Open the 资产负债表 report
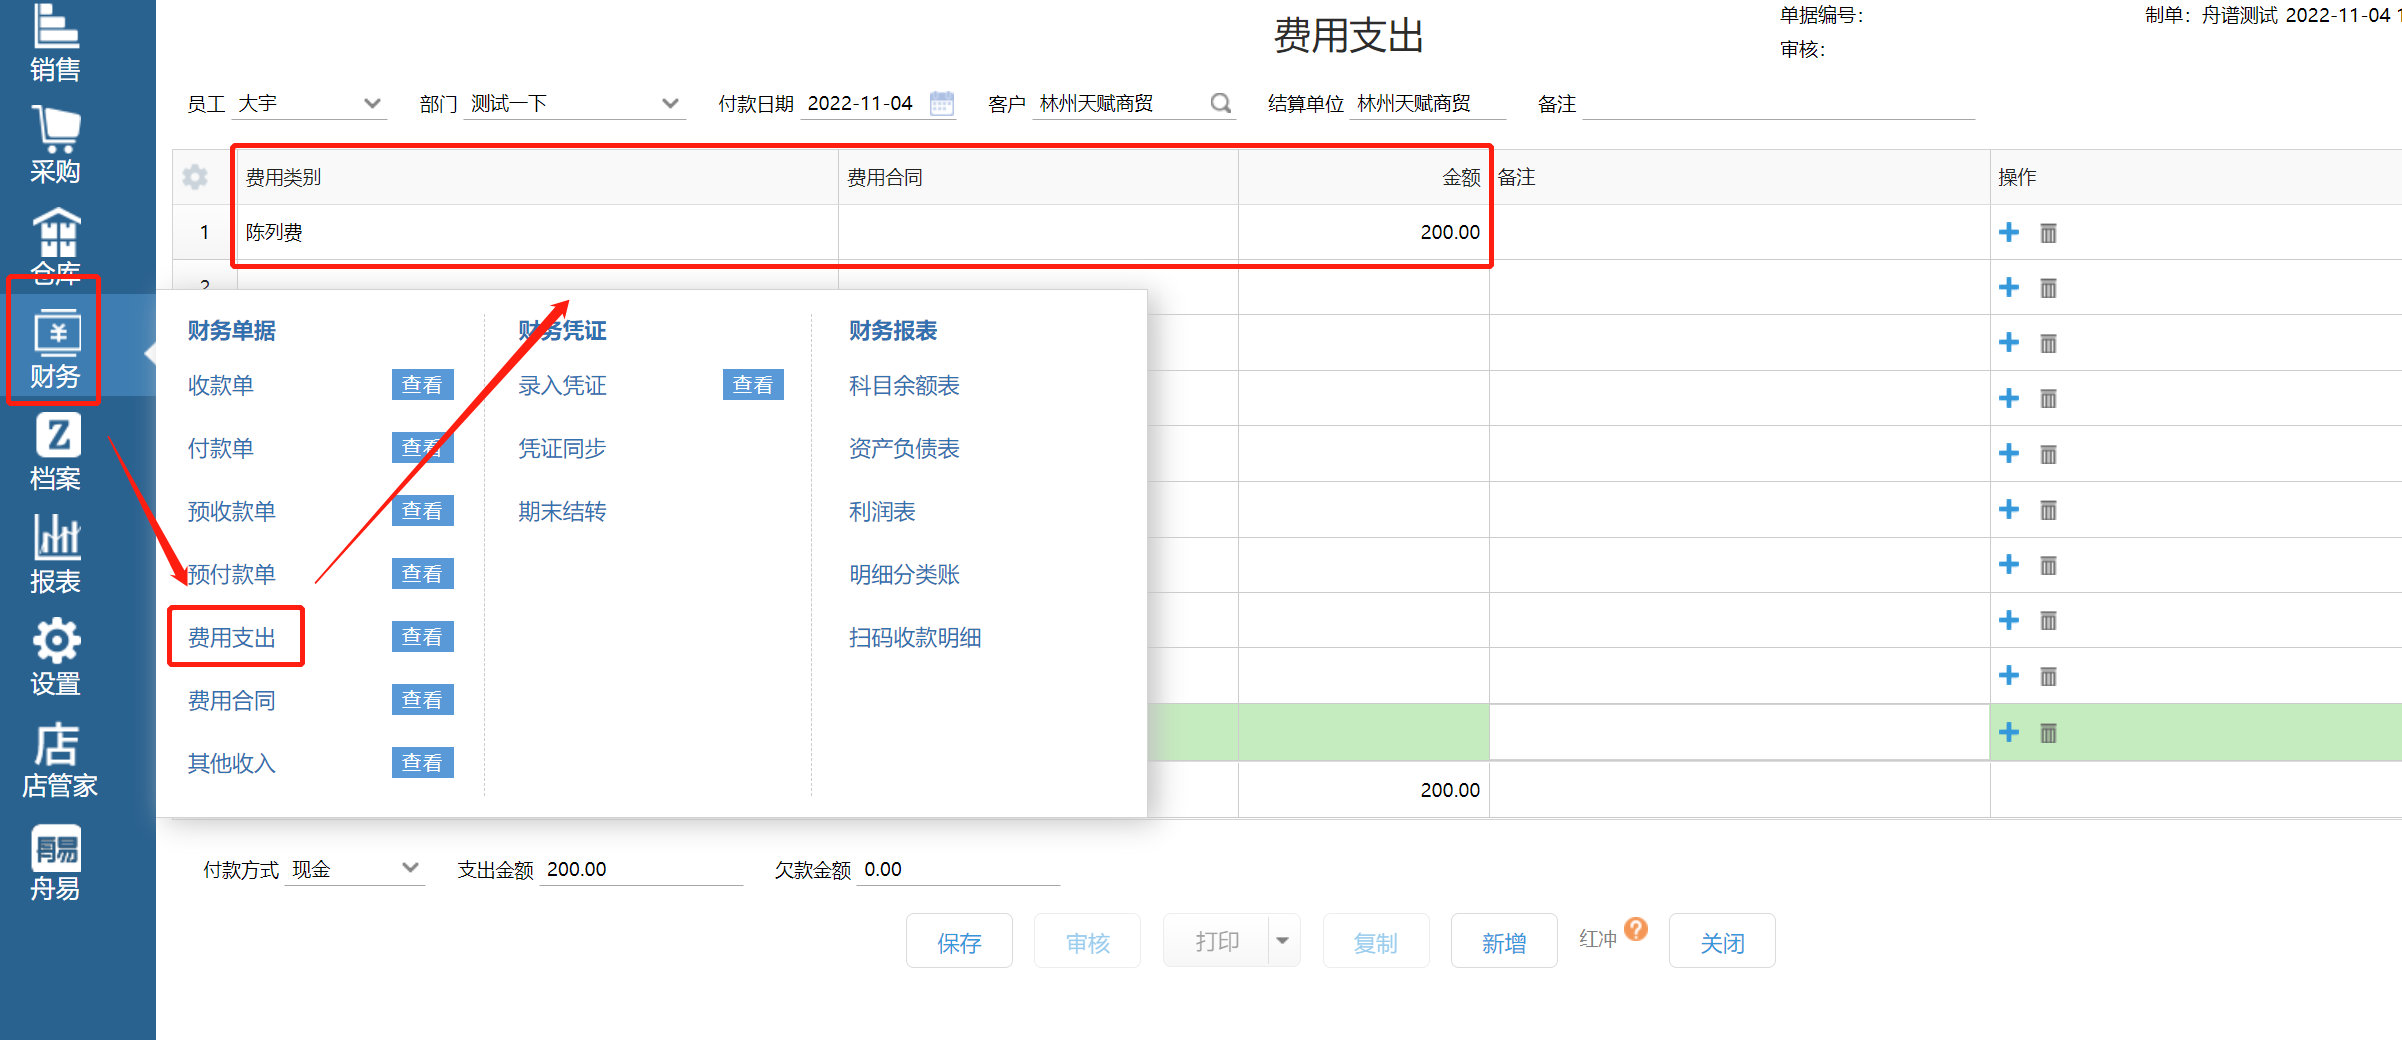2402x1040 pixels. pyautogui.click(x=904, y=448)
